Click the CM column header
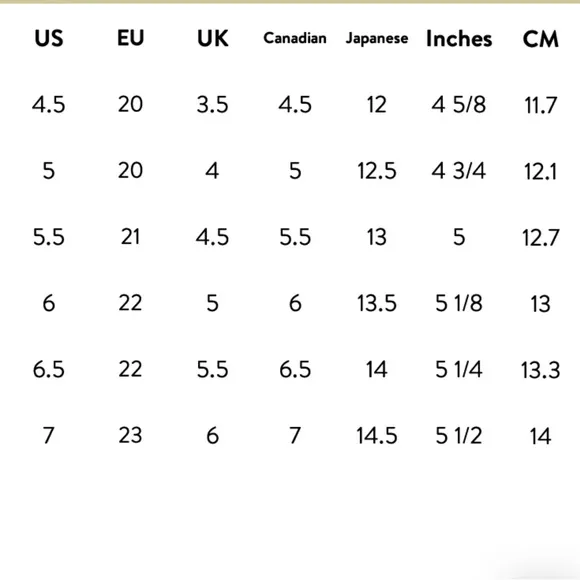This screenshot has height=580, width=580. coord(540,38)
